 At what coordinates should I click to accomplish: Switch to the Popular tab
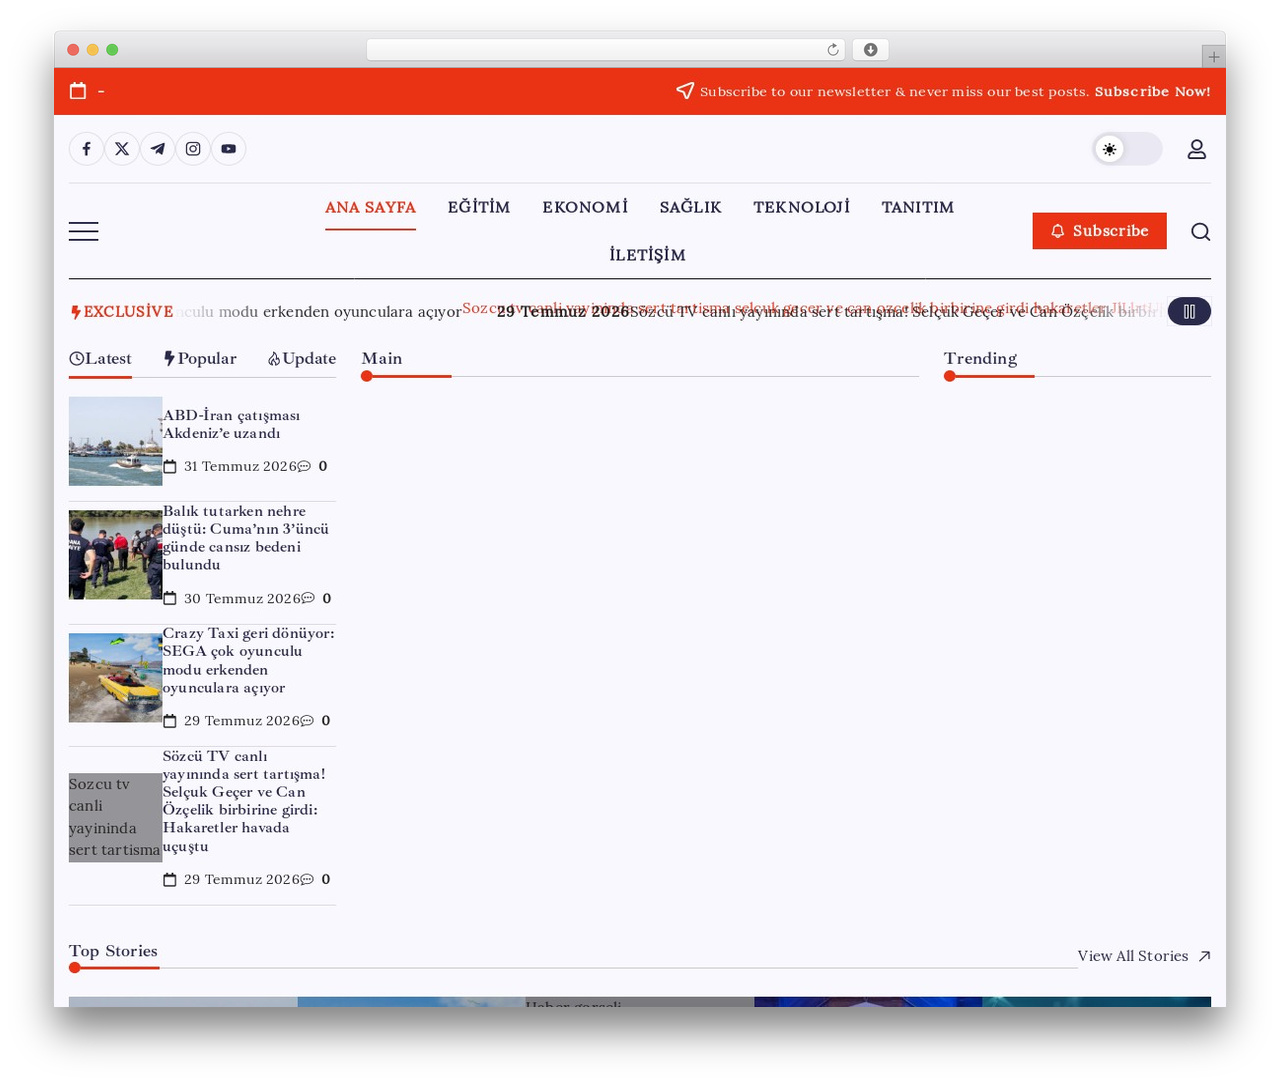click(200, 359)
